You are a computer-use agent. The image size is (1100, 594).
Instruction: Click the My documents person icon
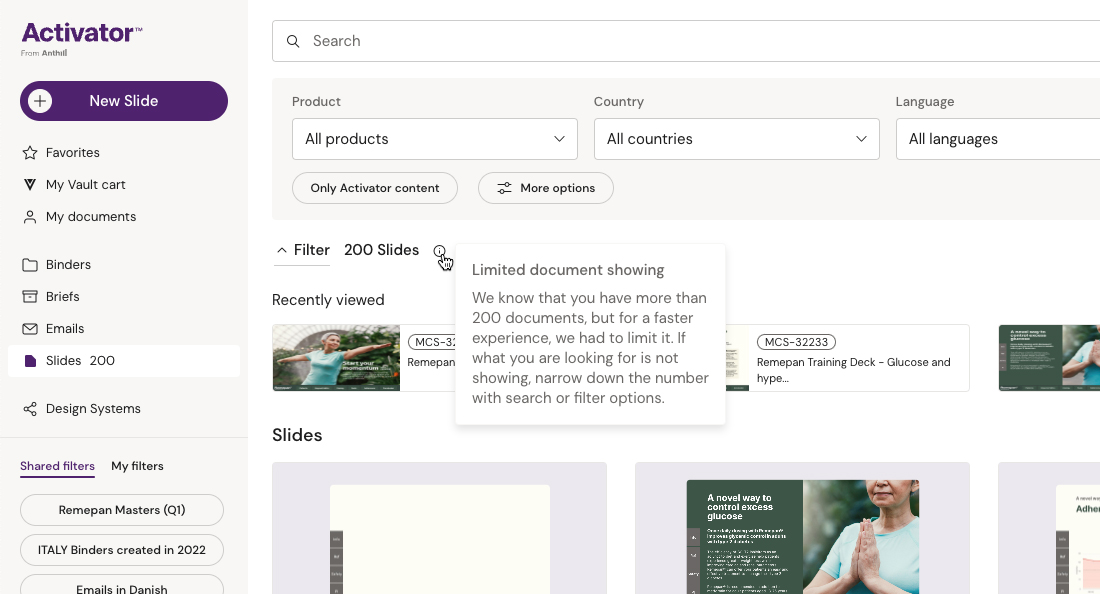click(29, 217)
